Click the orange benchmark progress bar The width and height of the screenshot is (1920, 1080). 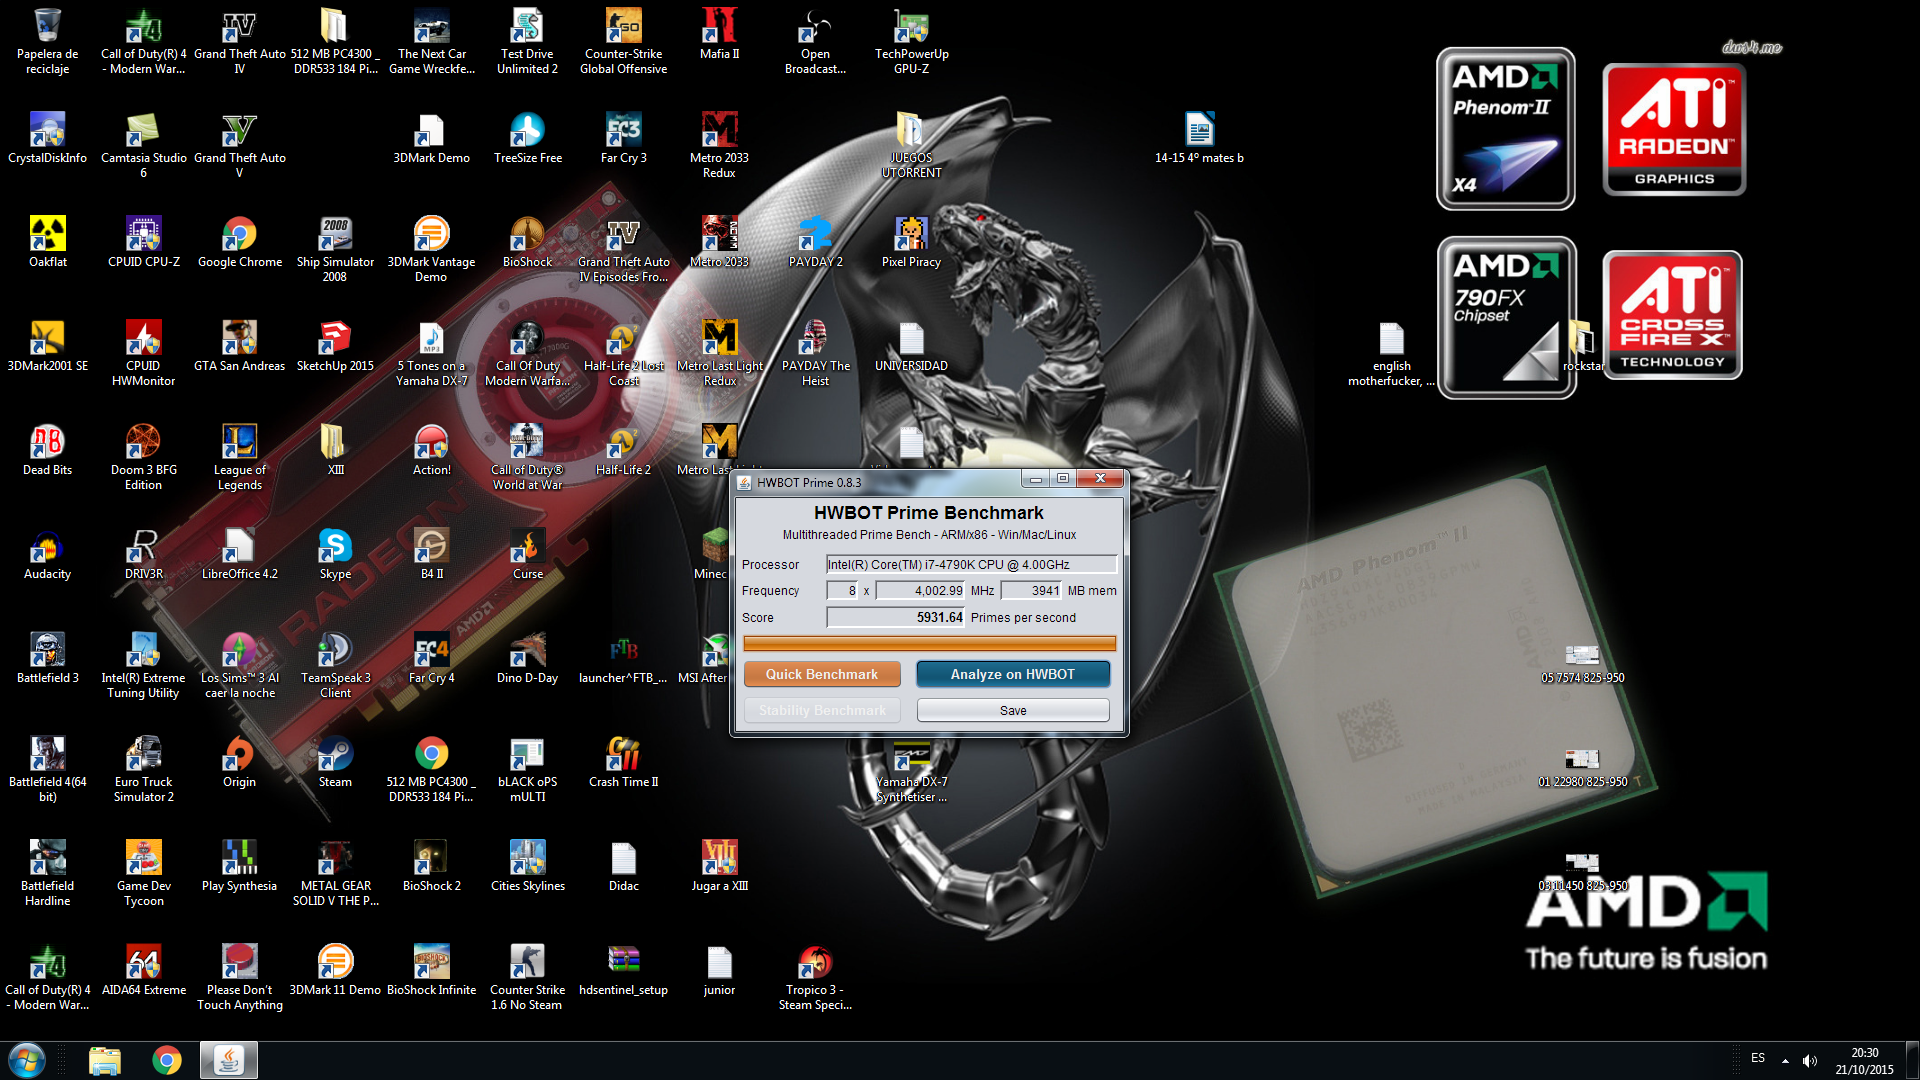[930, 644]
